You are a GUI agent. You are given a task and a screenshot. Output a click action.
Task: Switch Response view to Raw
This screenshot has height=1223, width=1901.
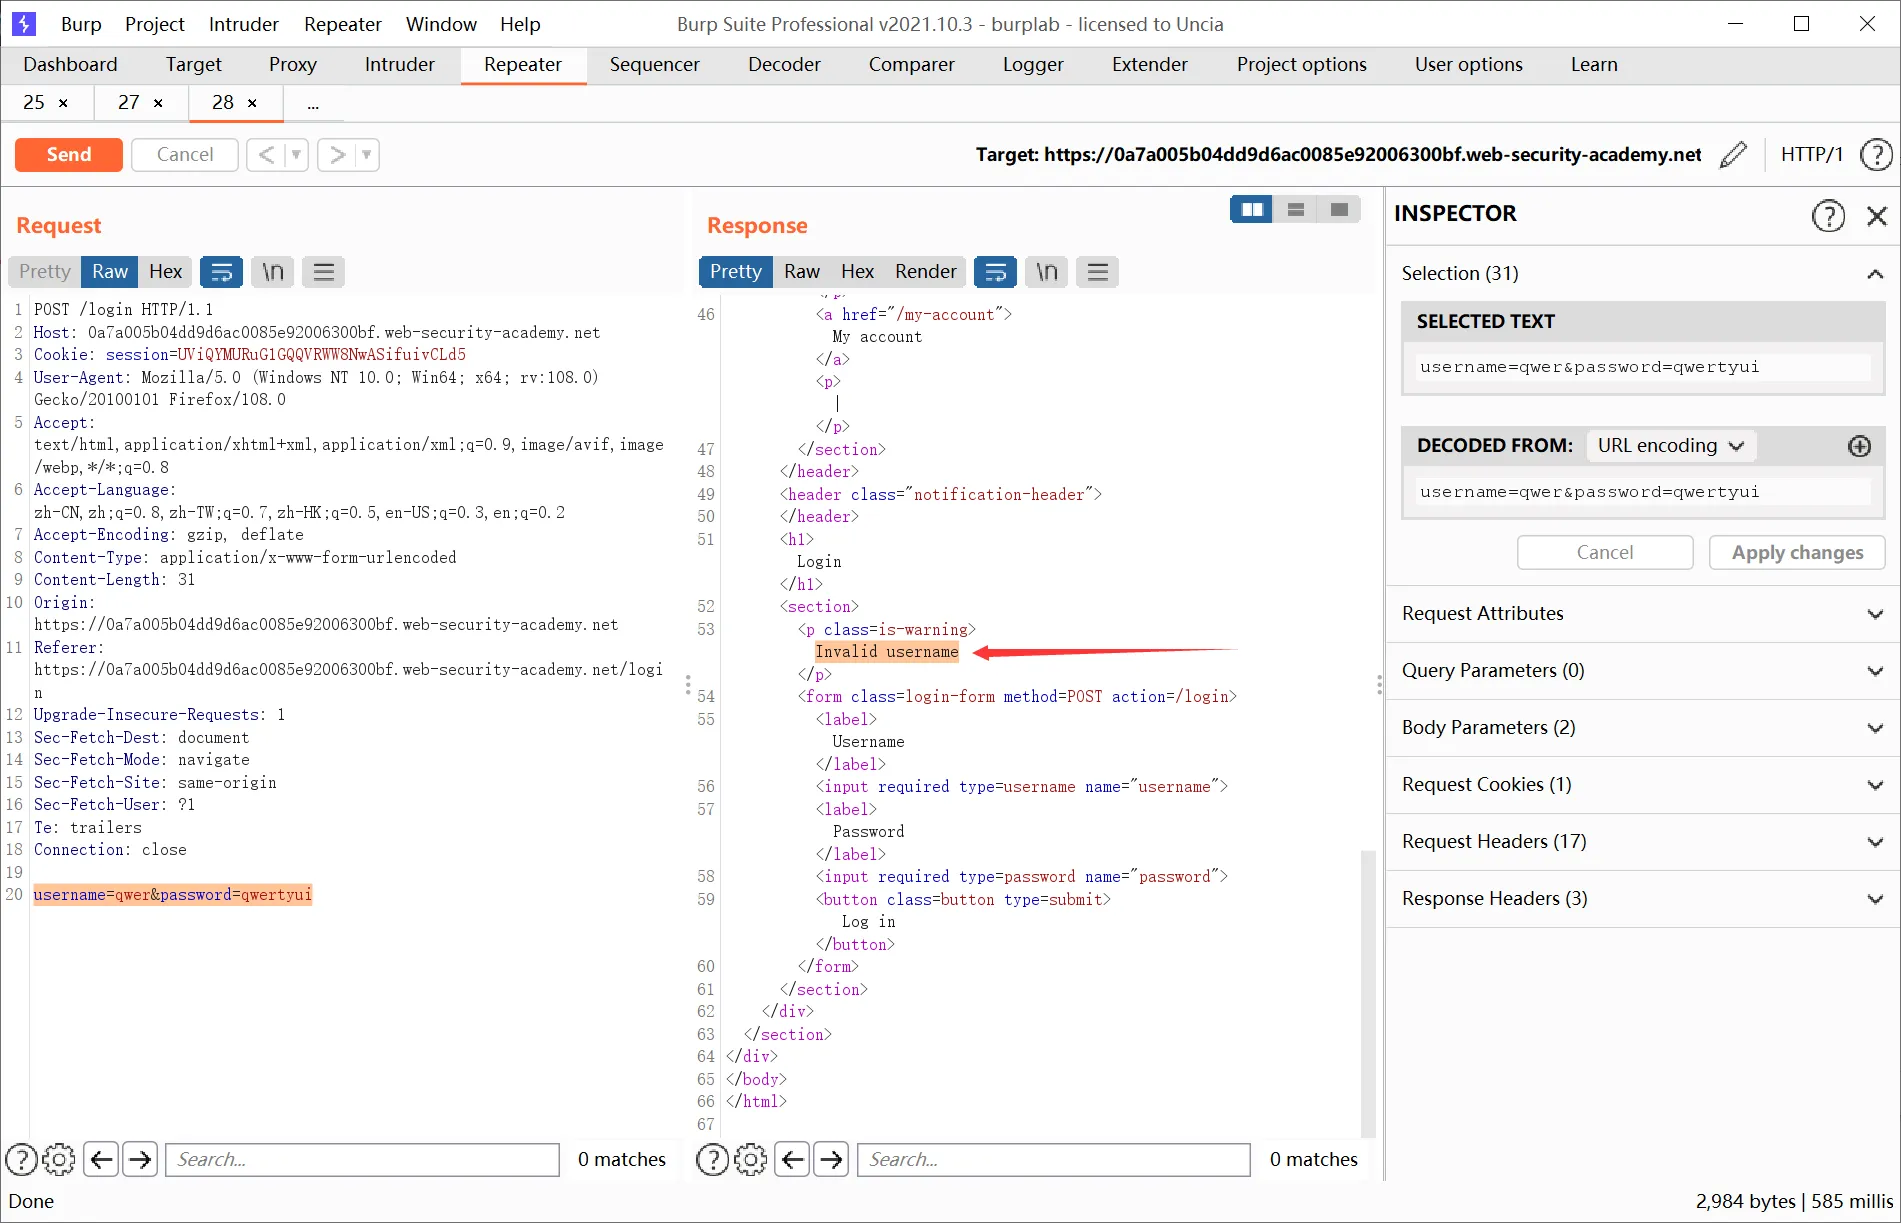802,272
